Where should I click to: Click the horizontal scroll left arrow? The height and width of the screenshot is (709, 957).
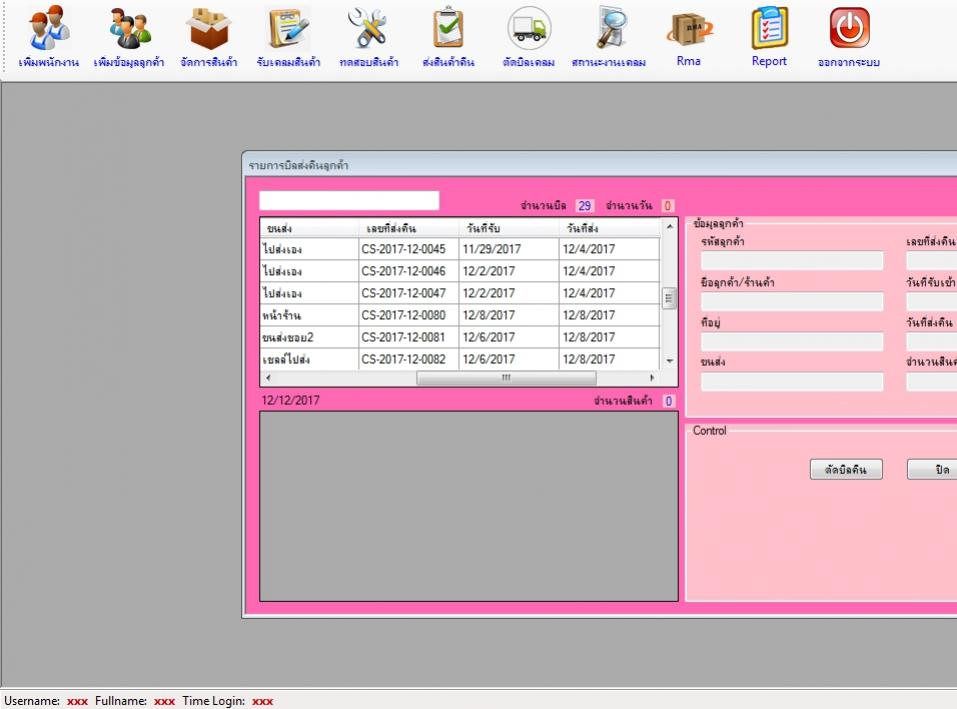pos(268,378)
